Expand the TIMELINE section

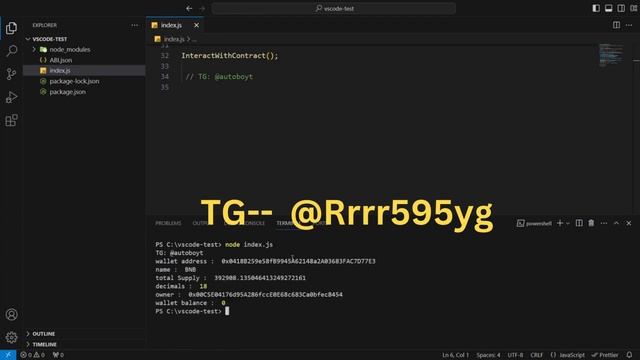click(44, 344)
